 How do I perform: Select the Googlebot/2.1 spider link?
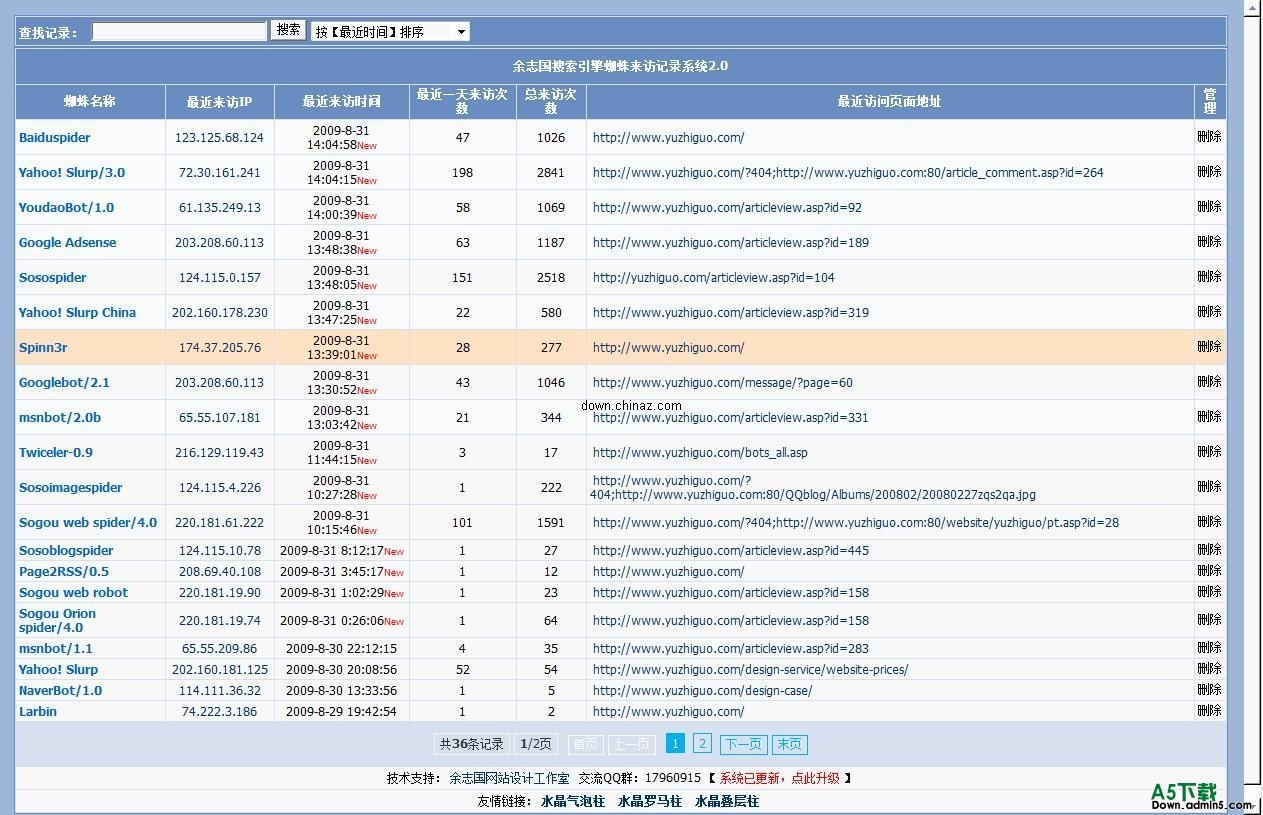click(x=62, y=382)
